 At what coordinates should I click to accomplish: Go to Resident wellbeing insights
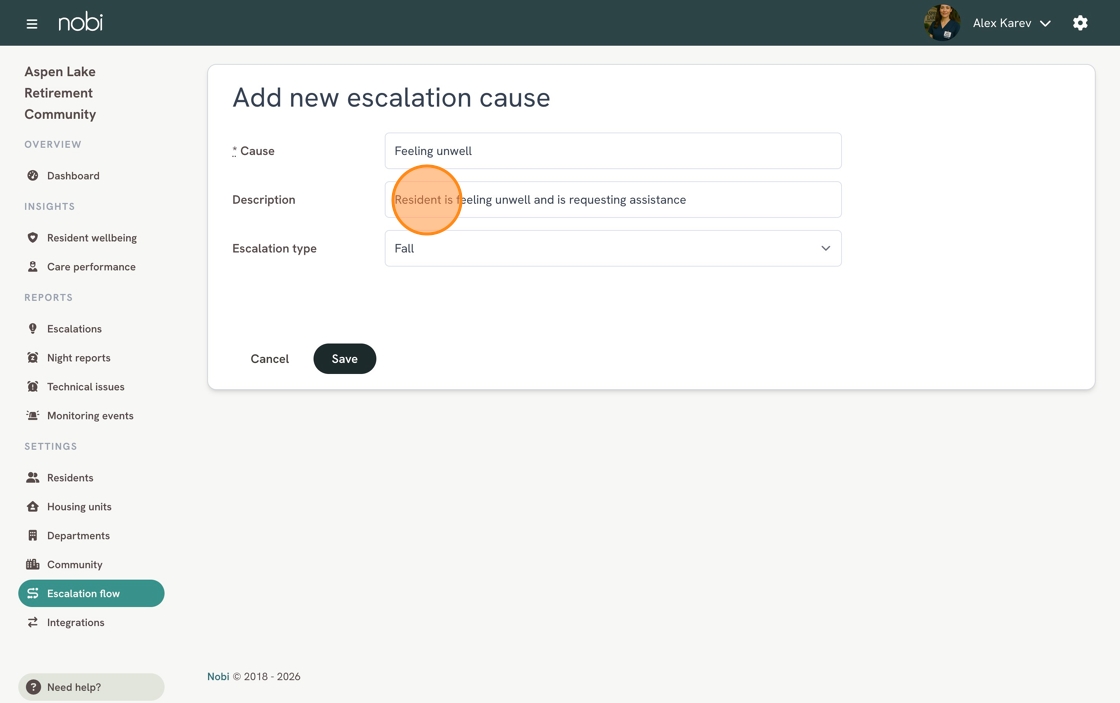(x=91, y=238)
